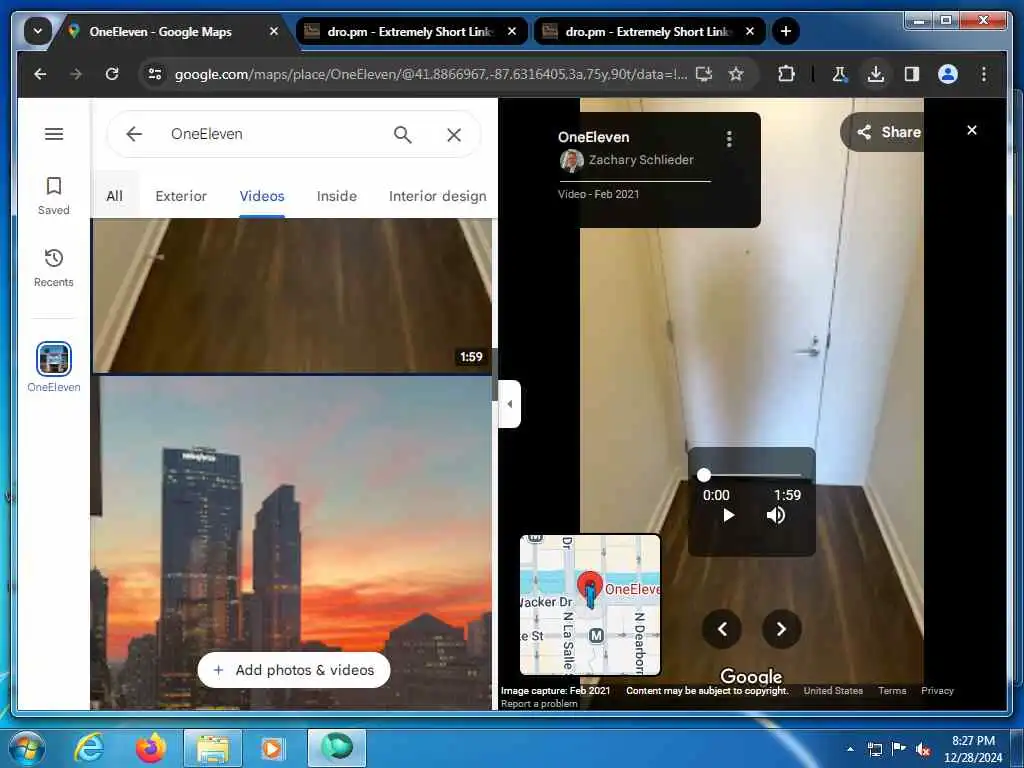Show hidden system tray icons
Image resolution: width=1024 pixels, height=768 pixels.
850,749
